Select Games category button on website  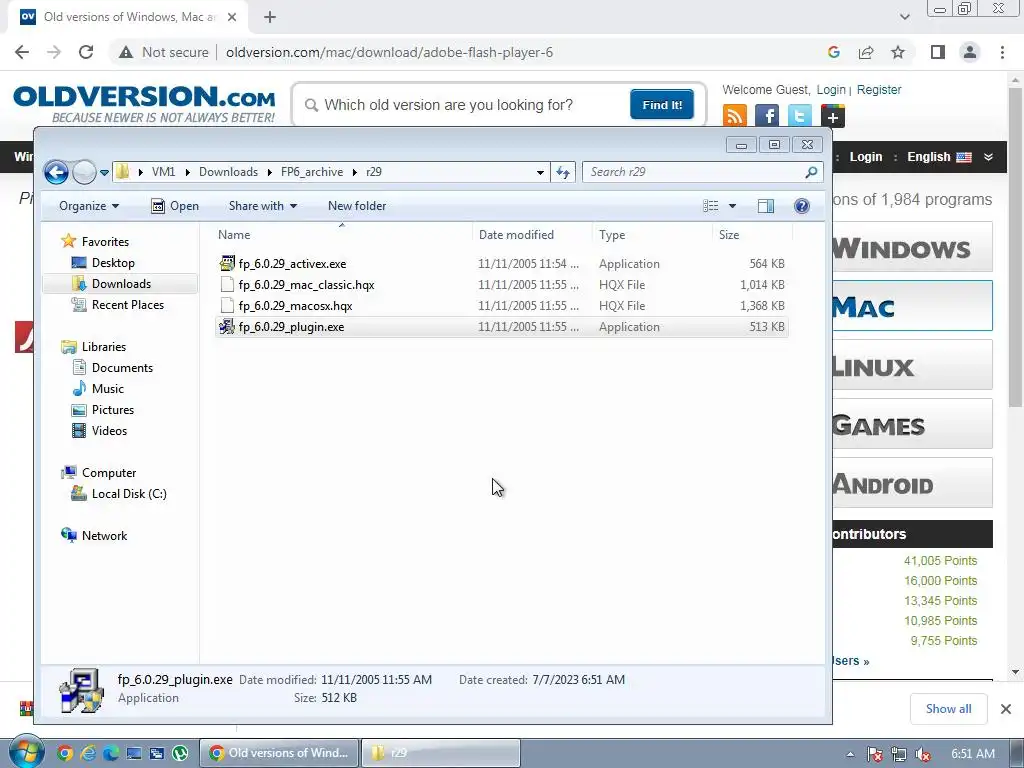912,424
